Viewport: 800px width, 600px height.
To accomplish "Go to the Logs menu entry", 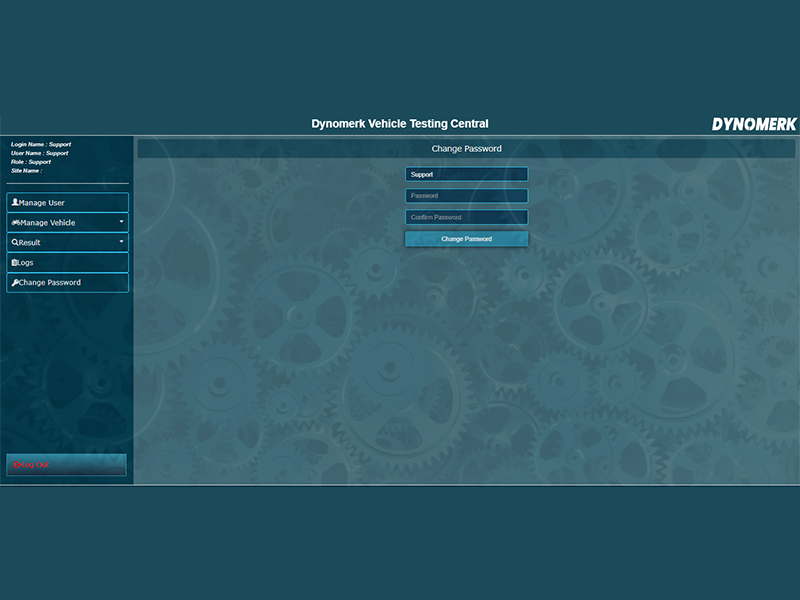I will coord(27,263).
